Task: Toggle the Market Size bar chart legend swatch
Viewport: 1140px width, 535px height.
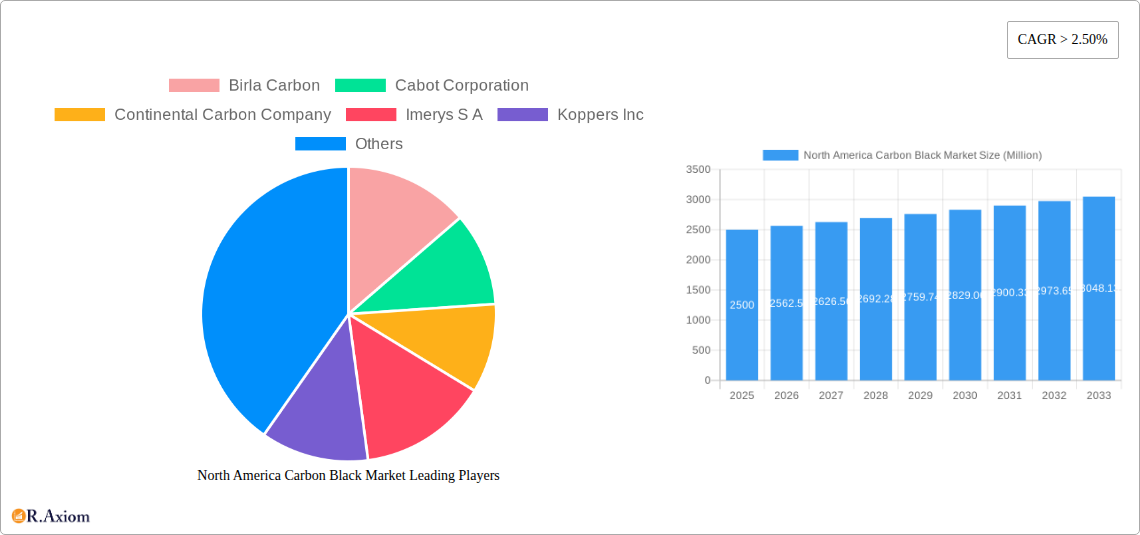Action: tap(780, 155)
